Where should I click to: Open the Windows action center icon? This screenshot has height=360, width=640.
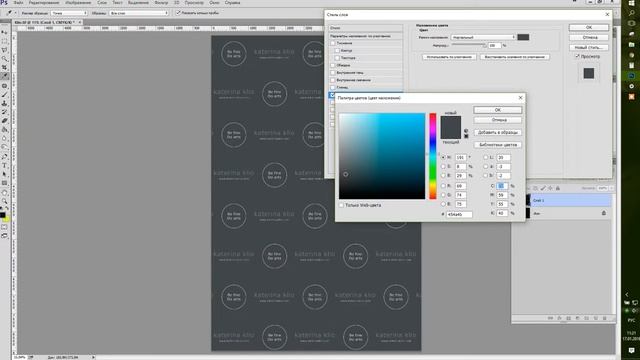(631, 351)
